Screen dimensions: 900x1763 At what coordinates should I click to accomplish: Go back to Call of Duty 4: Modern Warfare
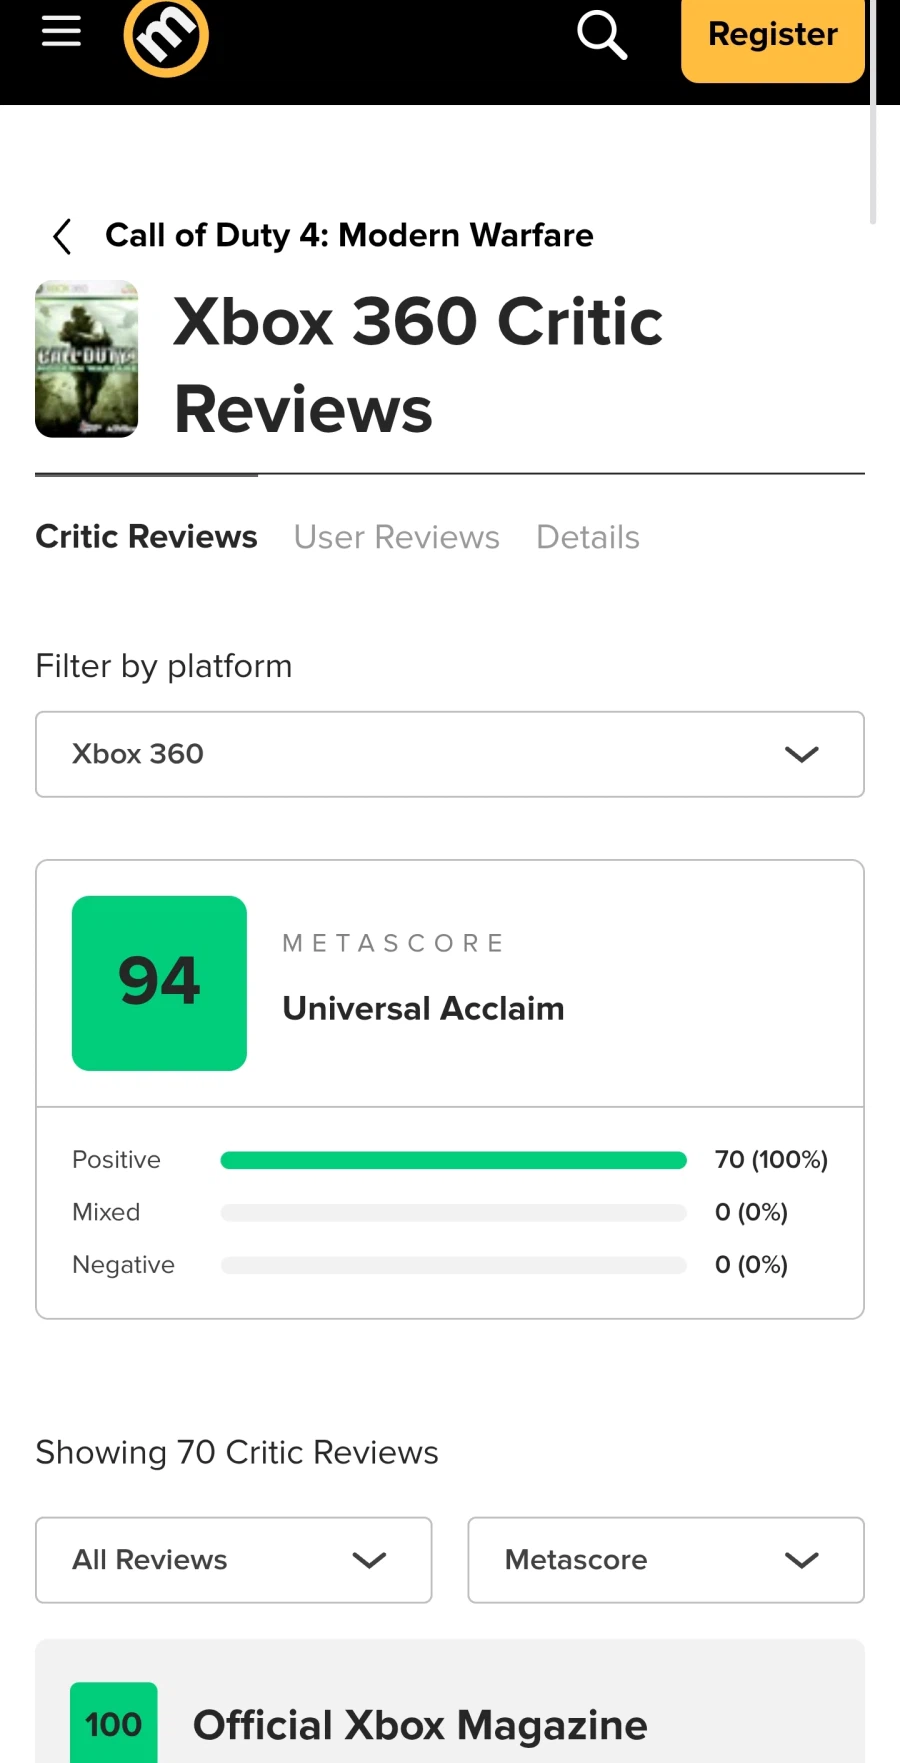click(349, 236)
